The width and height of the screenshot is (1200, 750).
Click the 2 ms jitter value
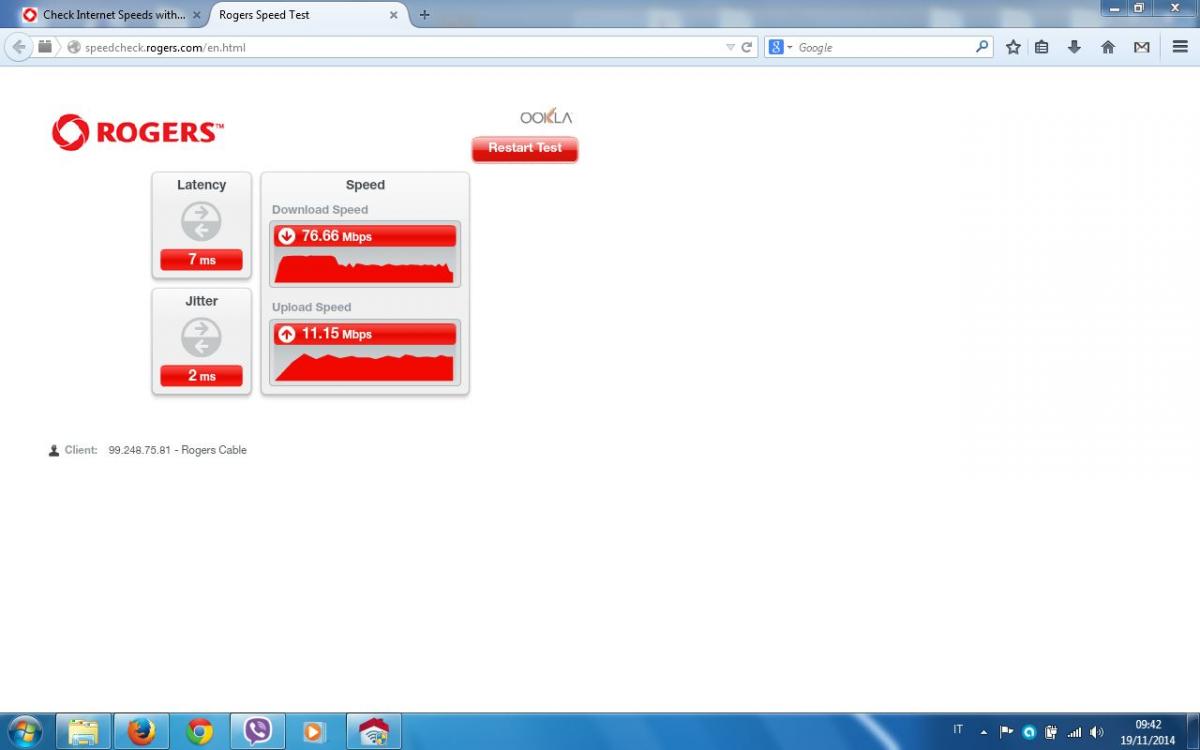click(201, 376)
